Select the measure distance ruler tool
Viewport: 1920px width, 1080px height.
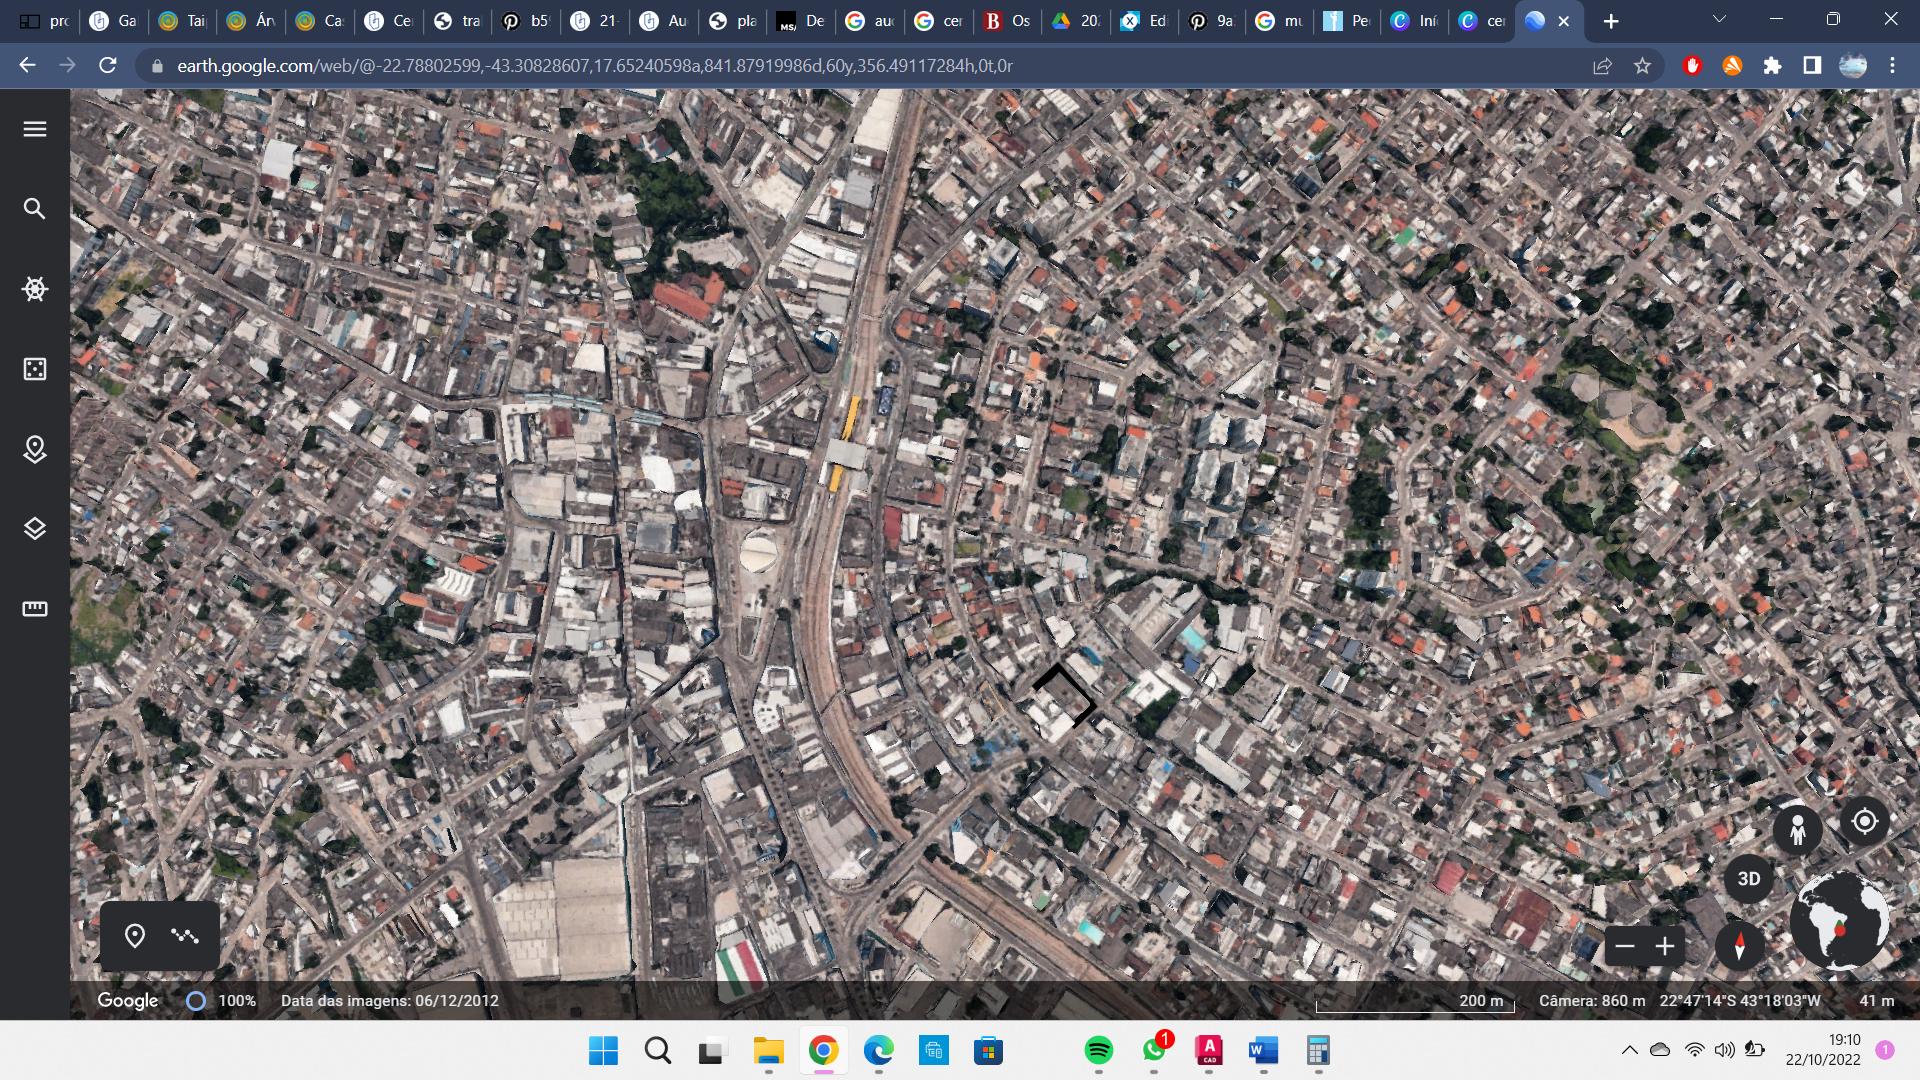pyautogui.click(x=35, y=609)
